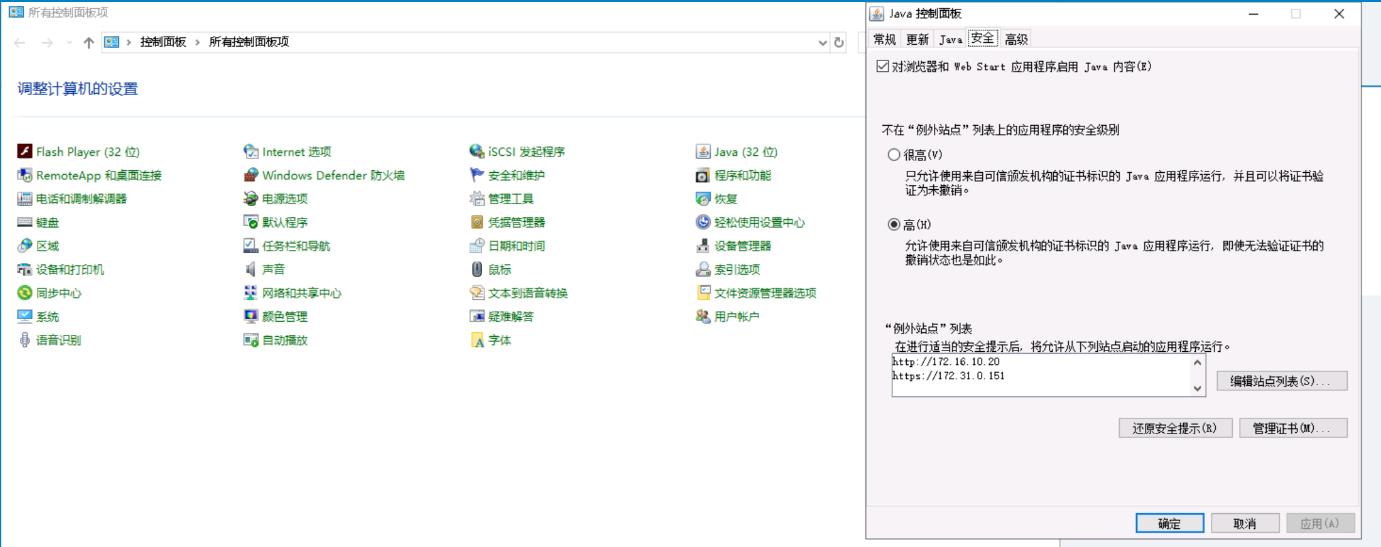This screenshot has width=1381, height=547.
Task: Click the 所有控制面板项 breadcrumb
Action: (249, 42)
